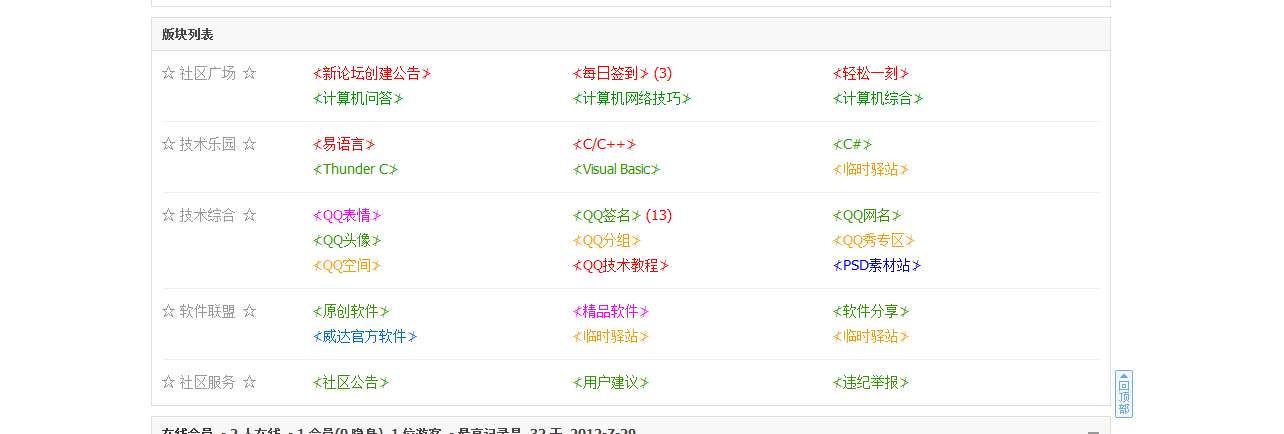Click the (13) count beside QQ签名
Viewport: 1284px width, 434px height.
click(x=659, y=215)
